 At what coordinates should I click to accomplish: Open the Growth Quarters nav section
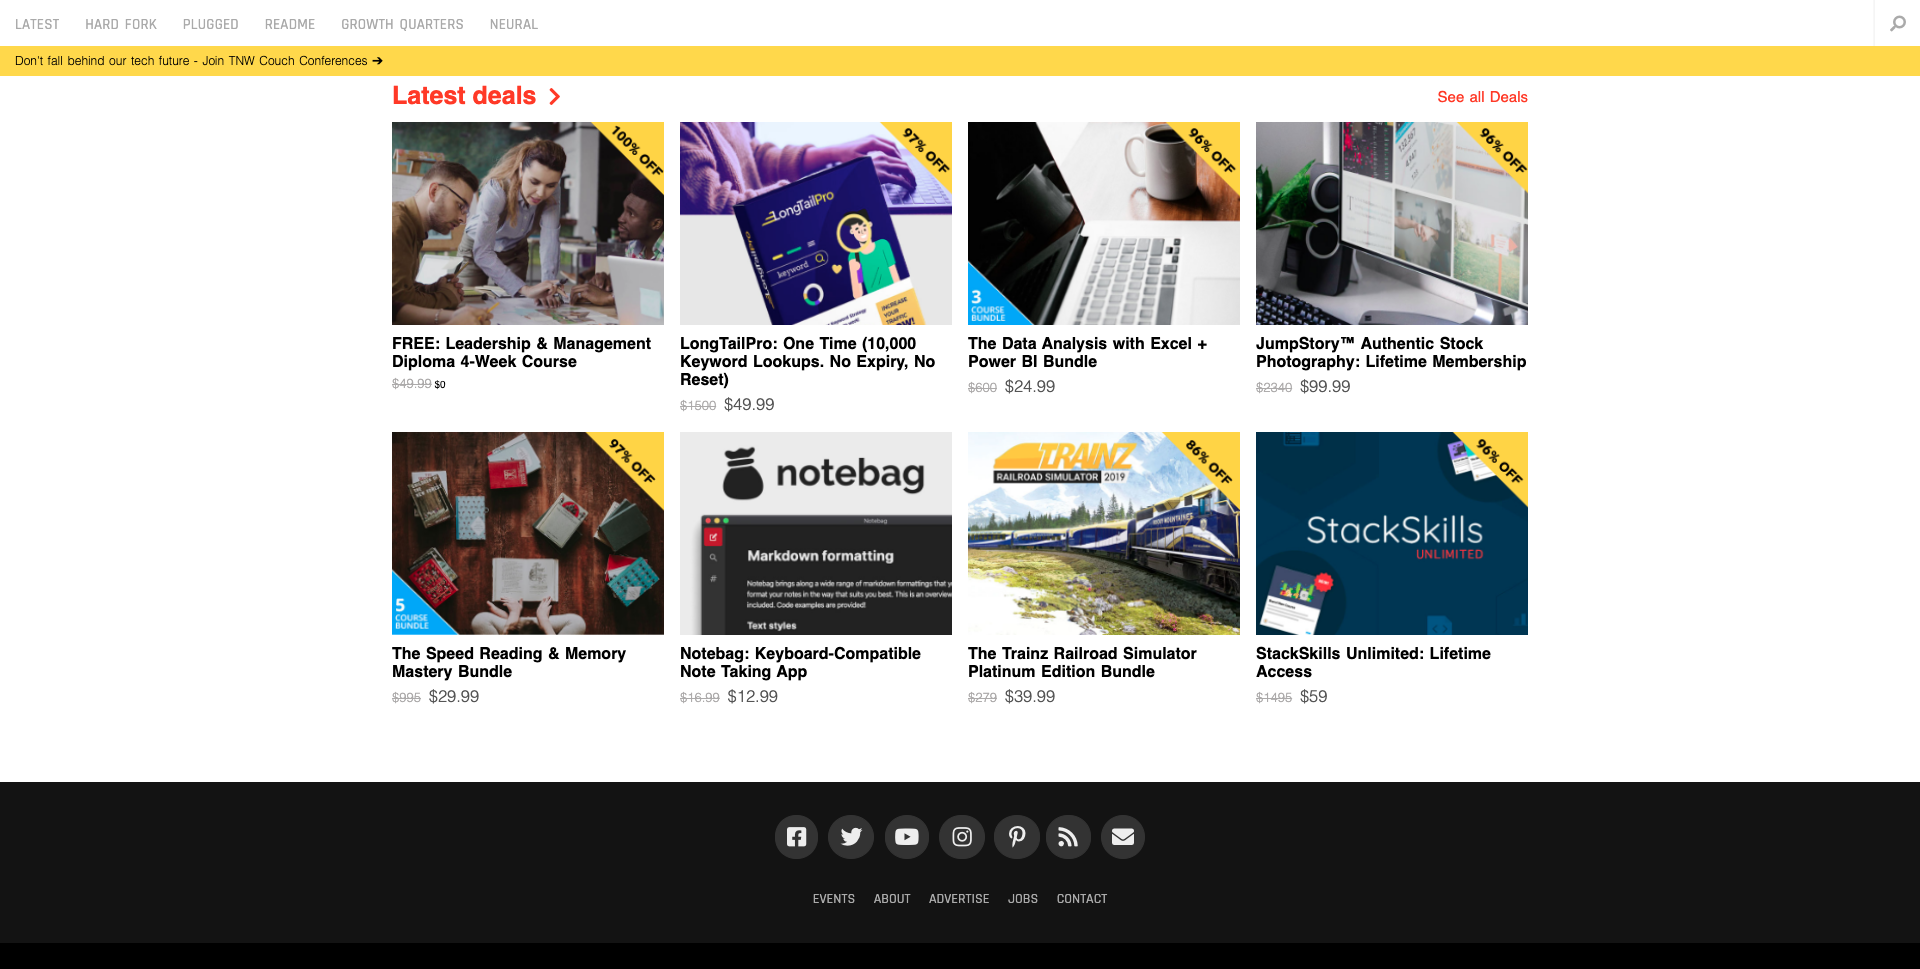(x=402, y=24)
